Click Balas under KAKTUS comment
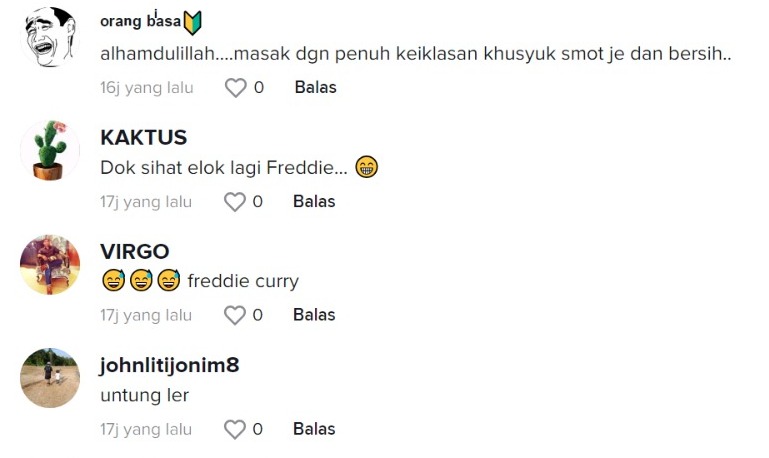Image resolution: width=769 pixels, height=458 pixels. coord(314,202)
